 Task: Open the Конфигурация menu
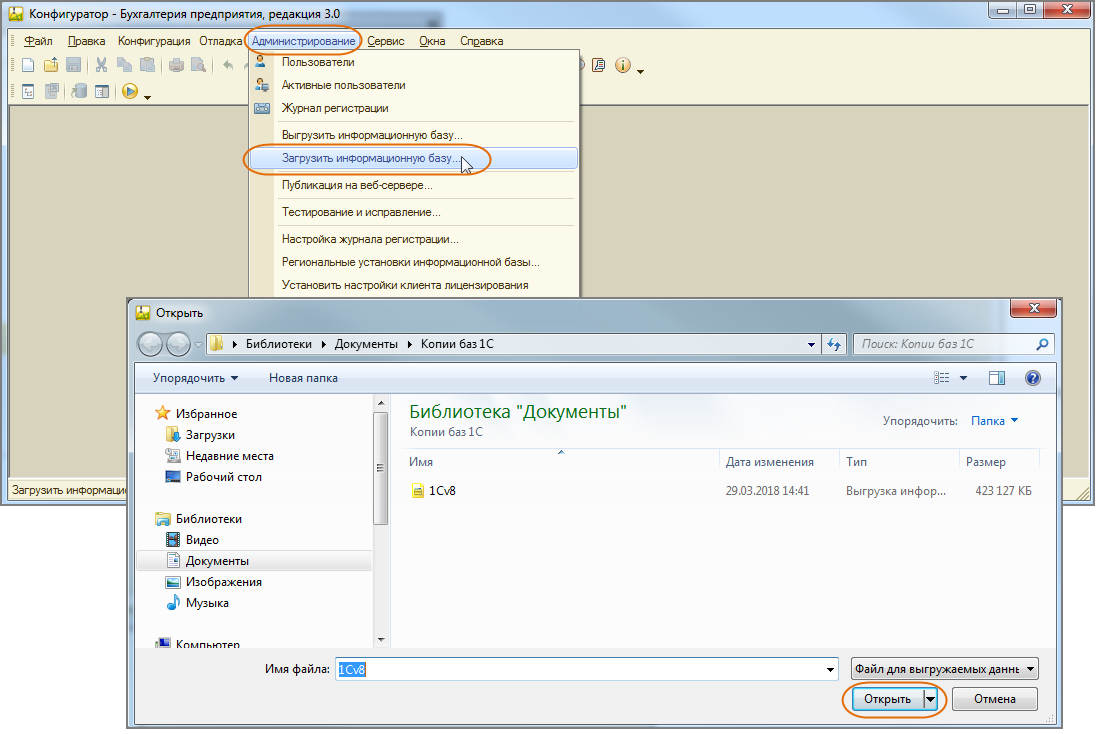(154, 41)
